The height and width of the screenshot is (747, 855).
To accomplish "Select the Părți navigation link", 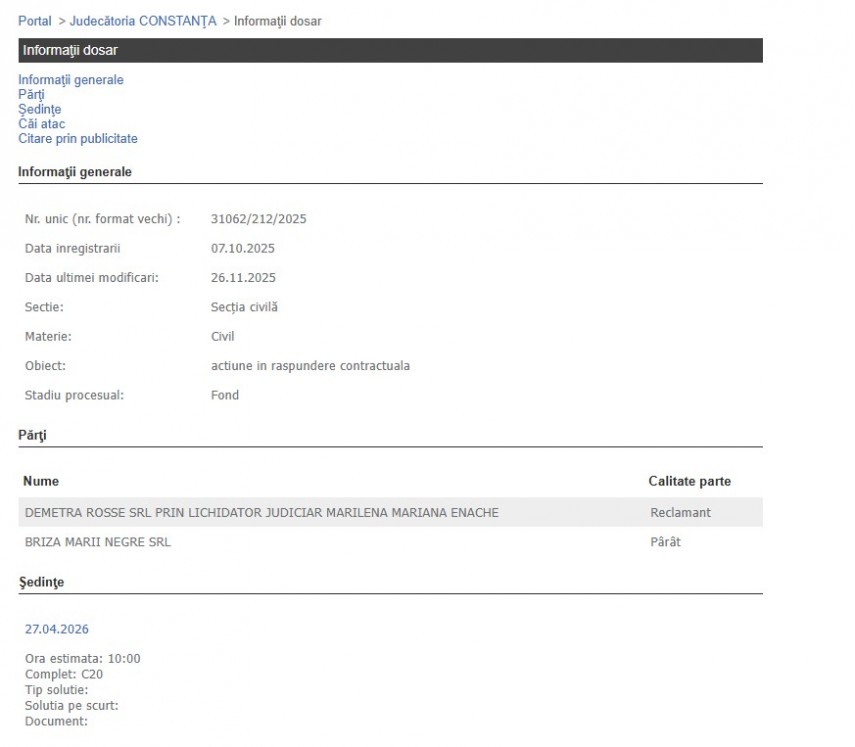I will [31, 95].
